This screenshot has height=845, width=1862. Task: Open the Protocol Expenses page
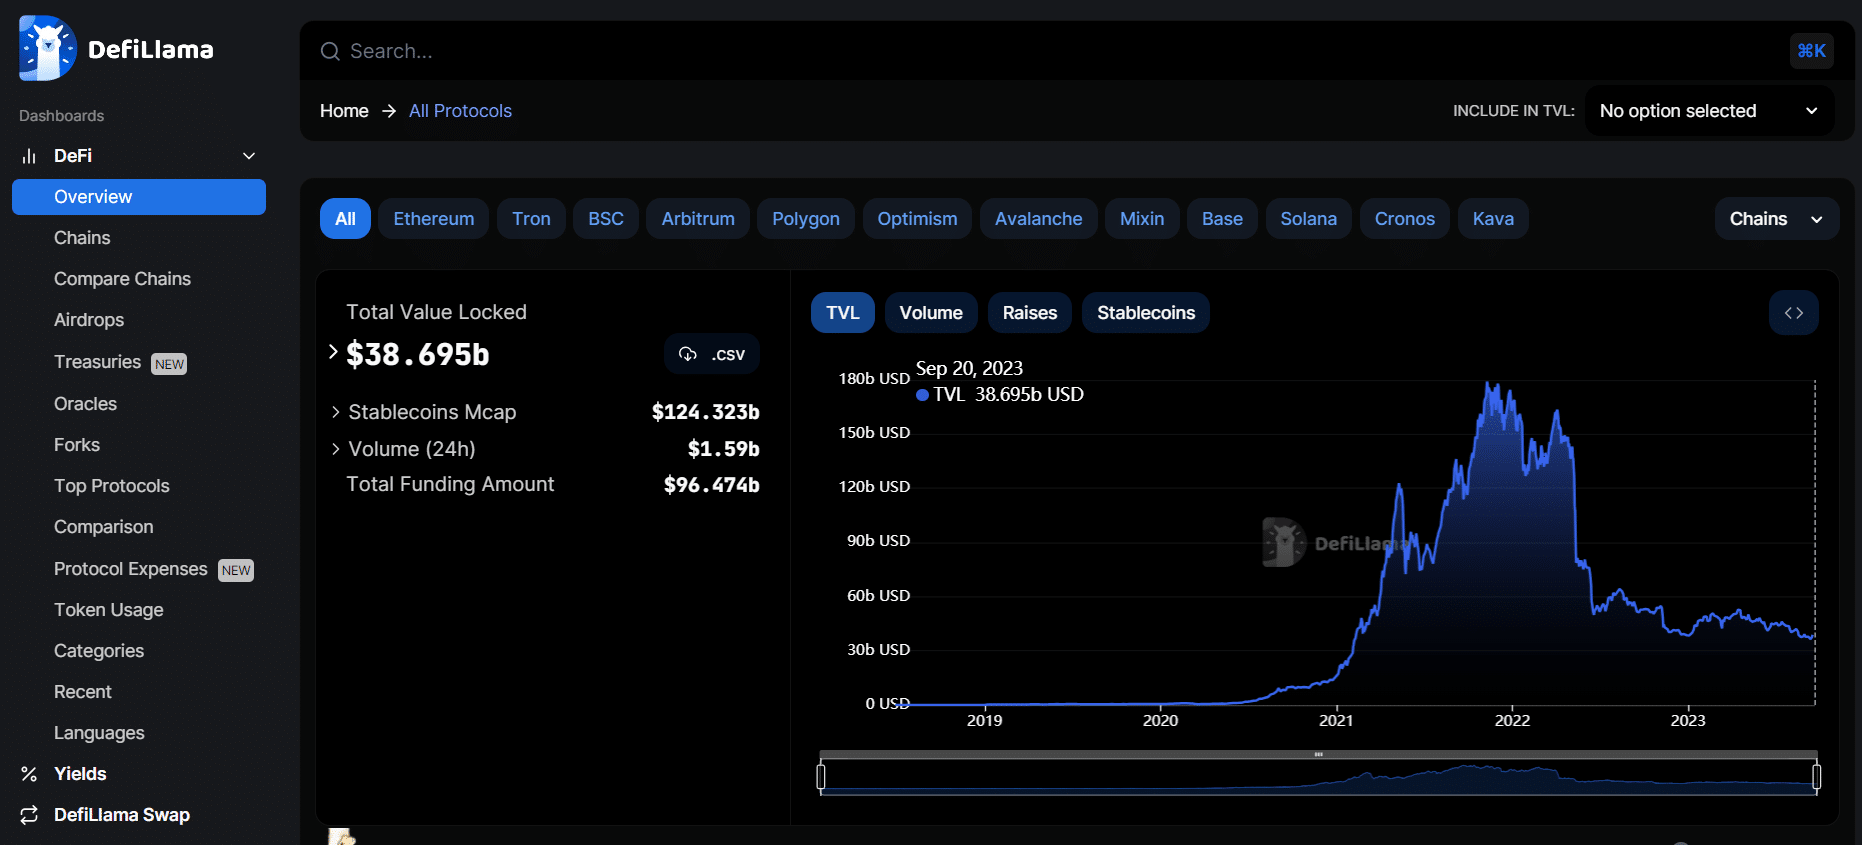131,569
